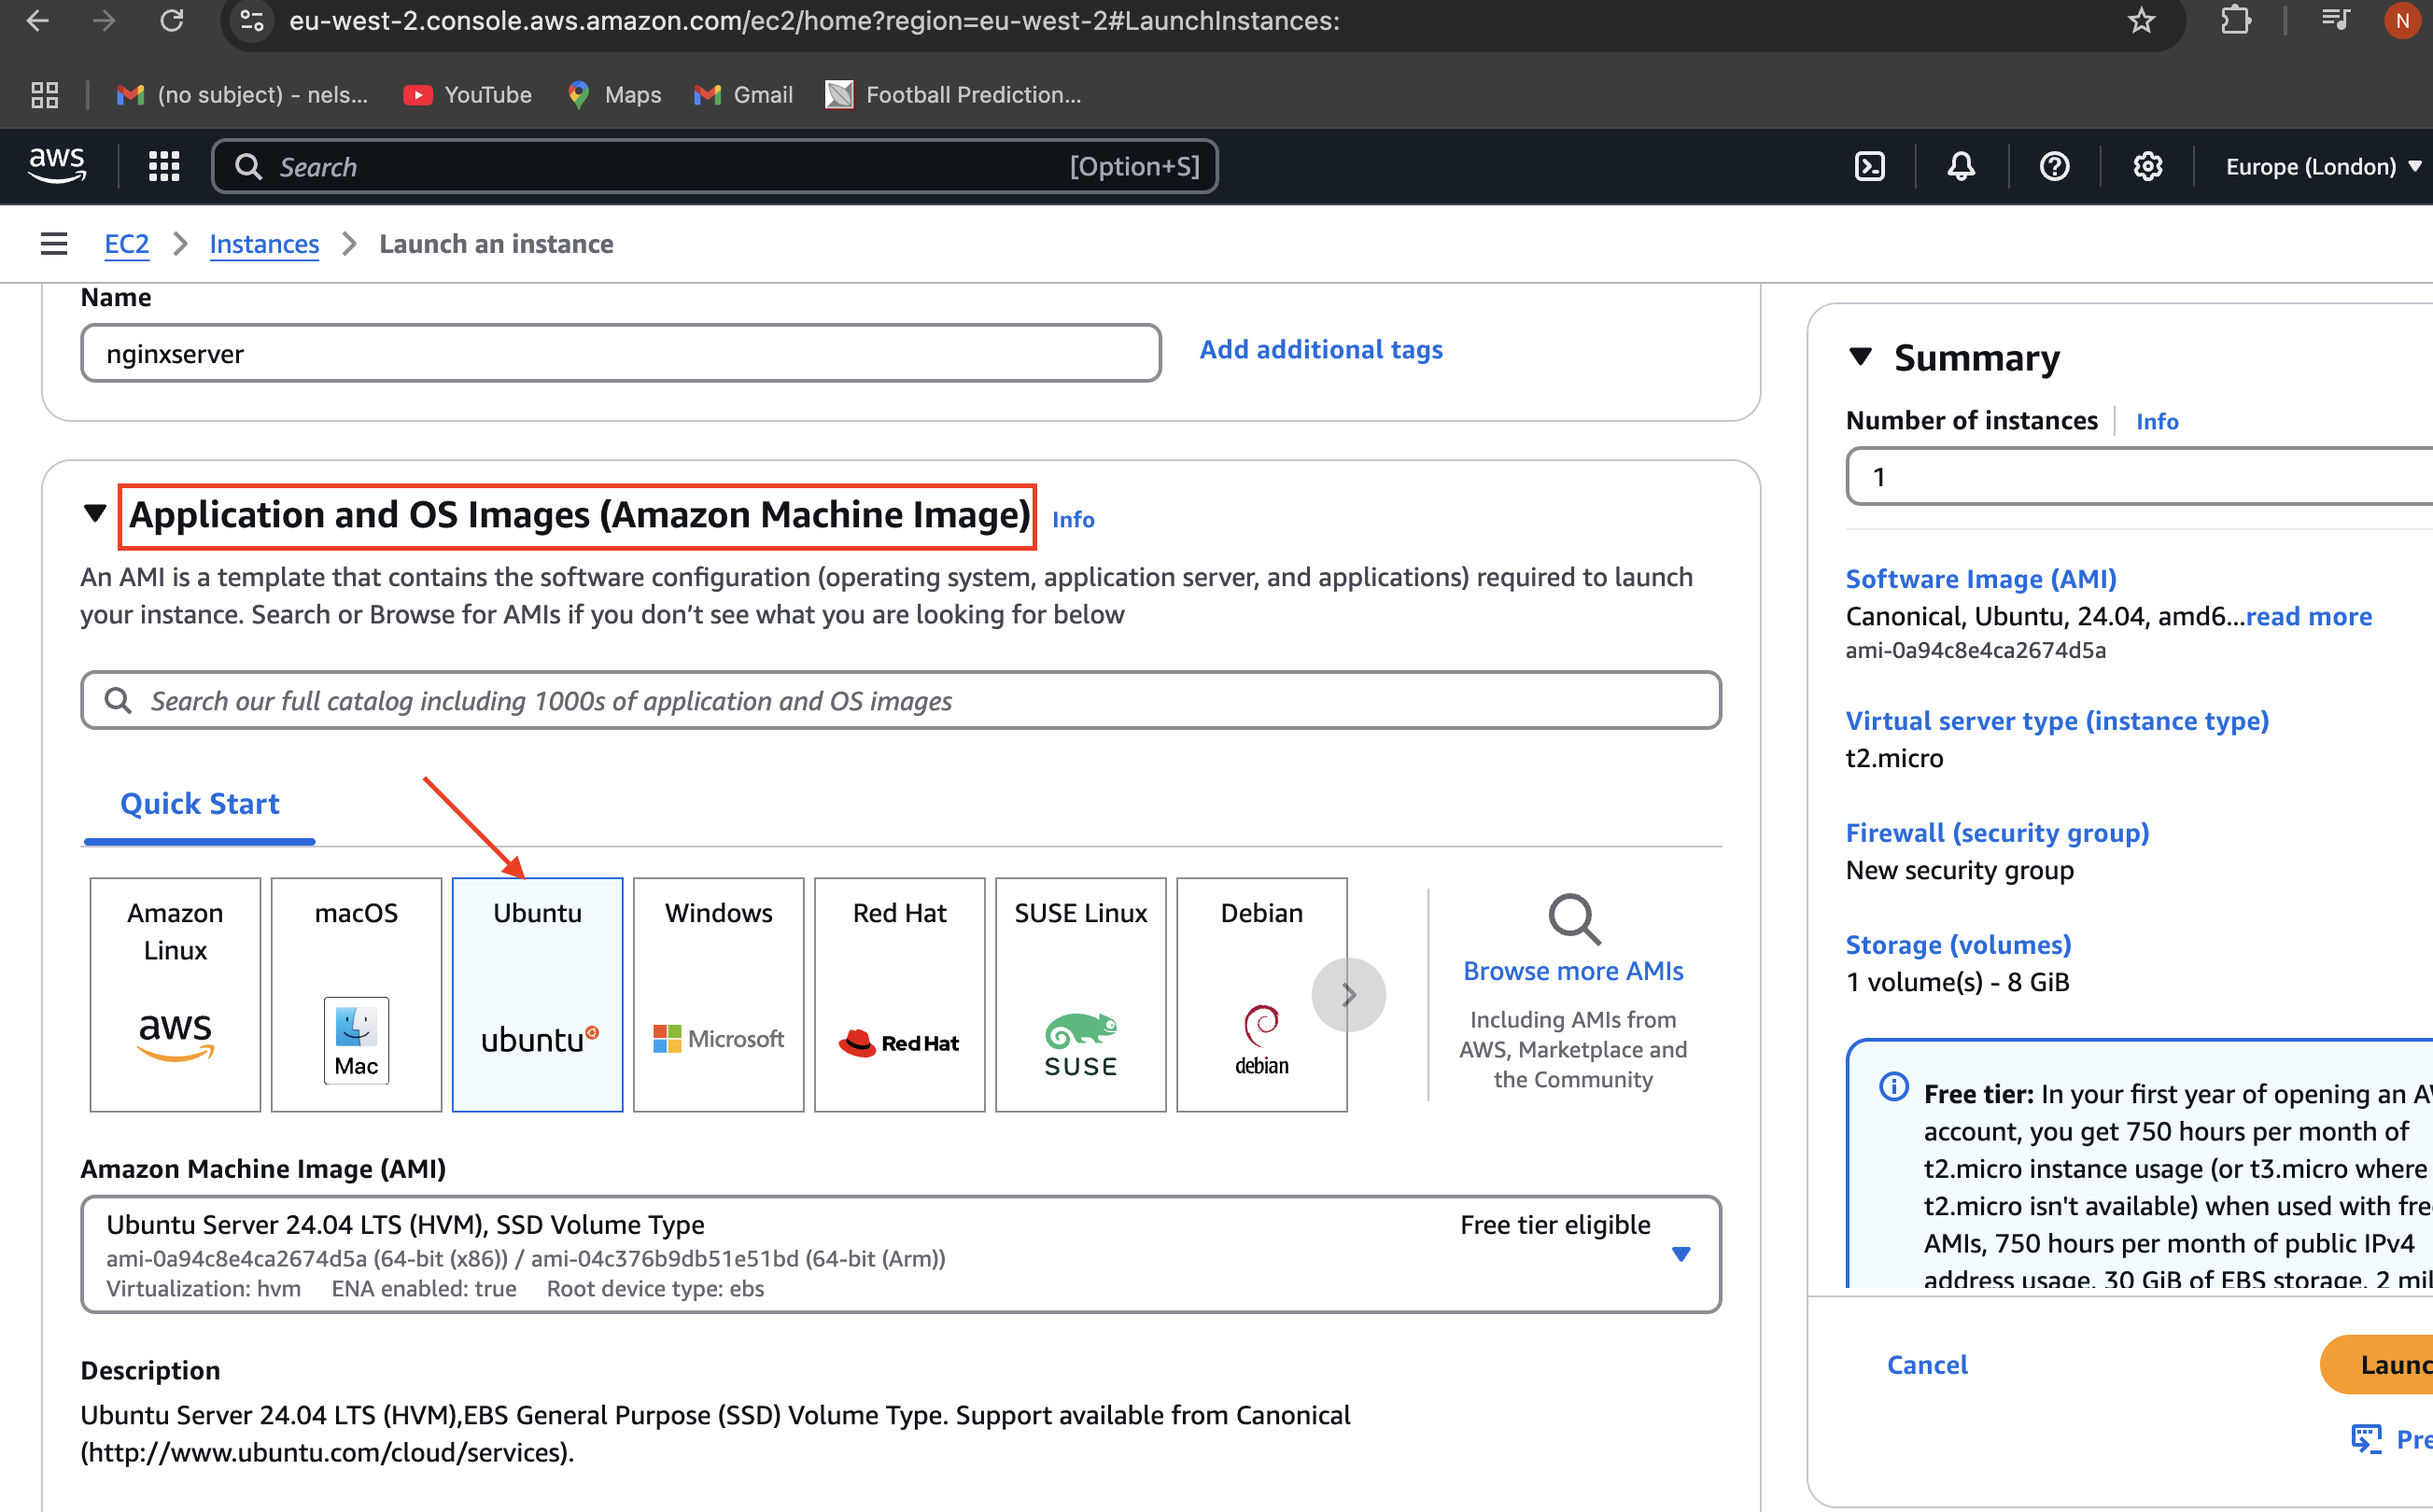Click the AMI catalog search field

click(901, 700)
